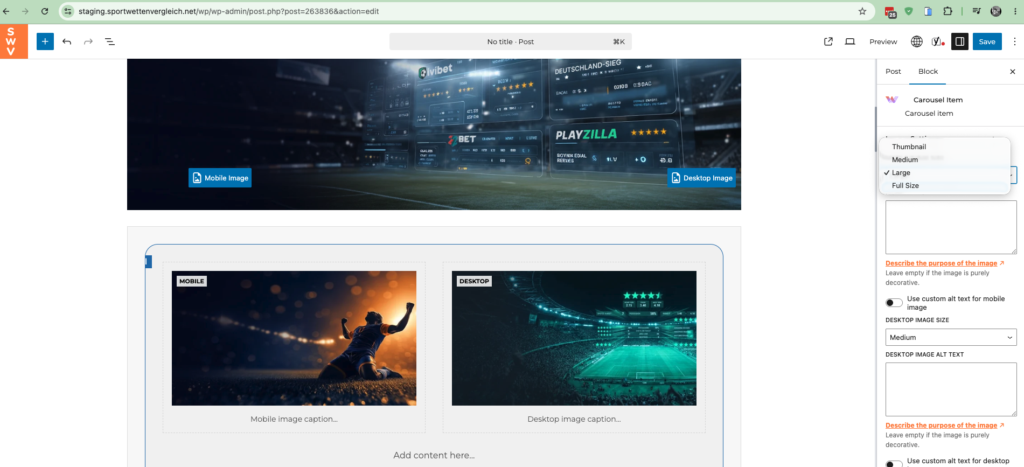Reload the browser page
Screen dimensions: 1024x467
coord(44,11)
